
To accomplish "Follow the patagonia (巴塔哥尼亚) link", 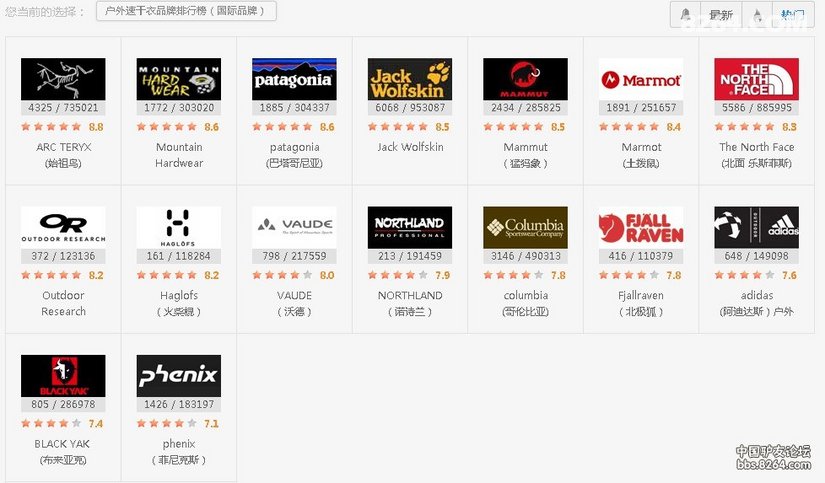I will pos(294,155).
